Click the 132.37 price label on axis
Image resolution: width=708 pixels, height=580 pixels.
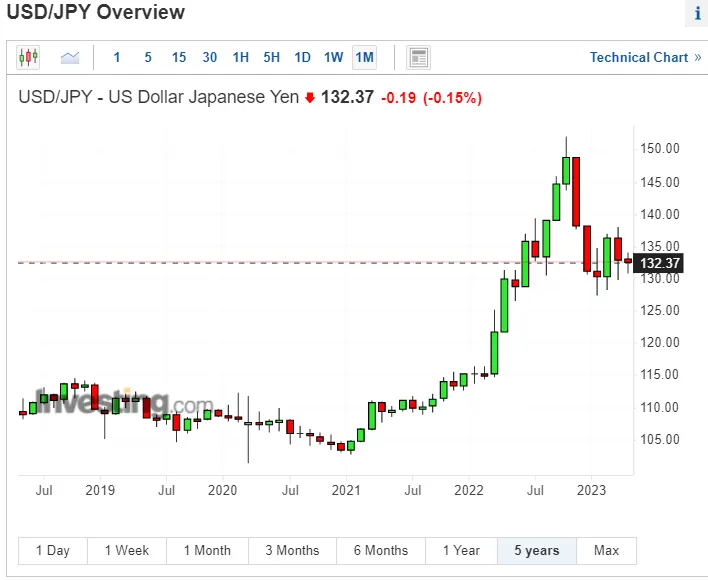coord(659,263)
